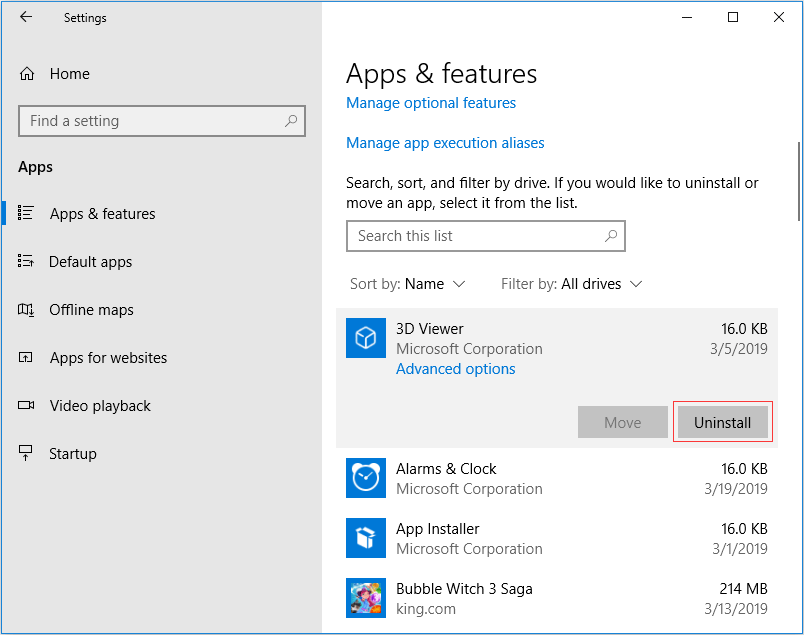Open Video playback section
804x635 pixels.
(100, 406)
